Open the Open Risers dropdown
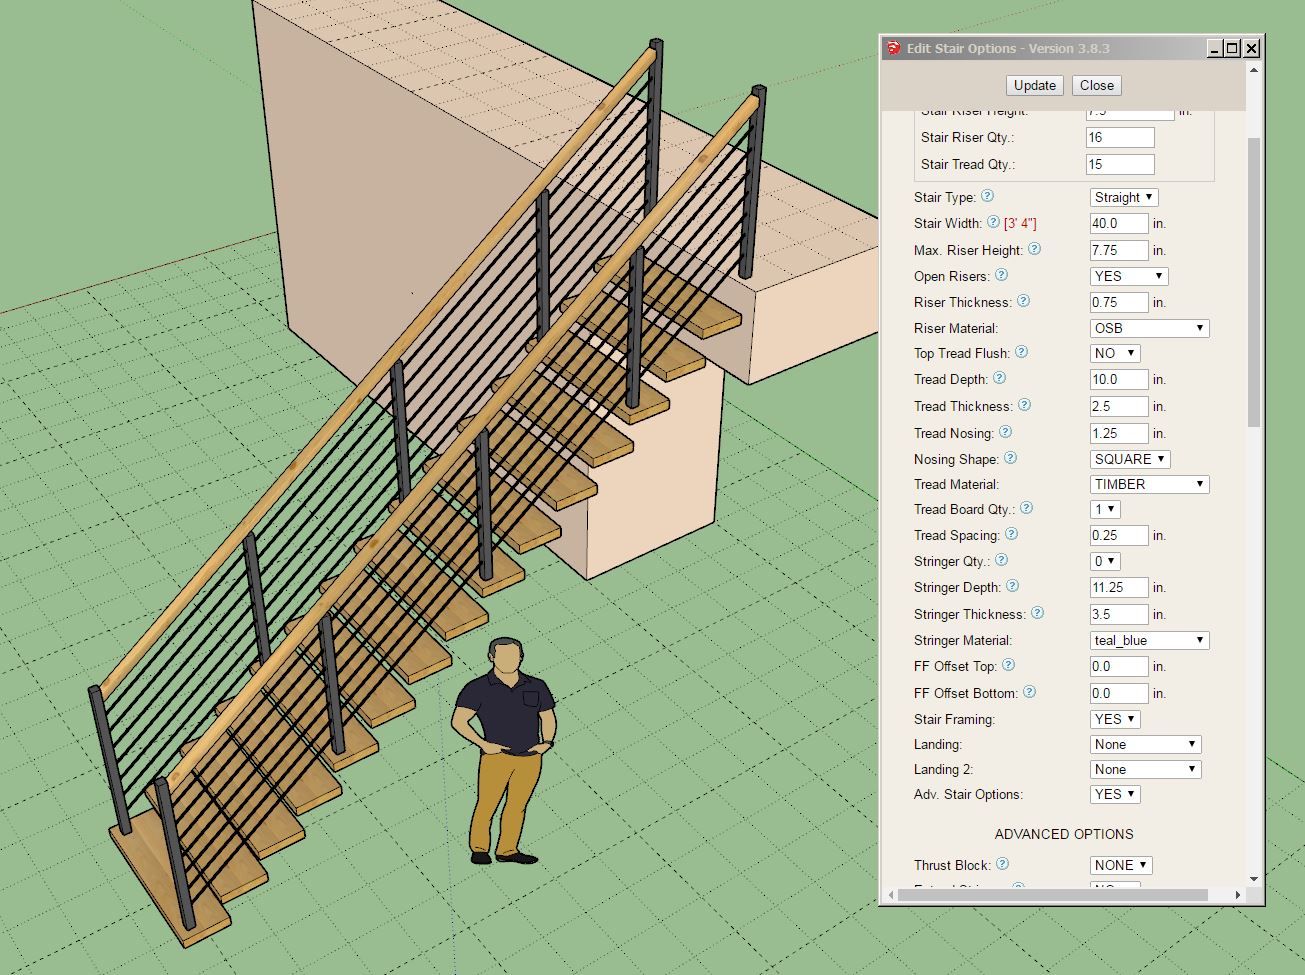This screenshot has height=975, width=1305. coord(1129,276)
